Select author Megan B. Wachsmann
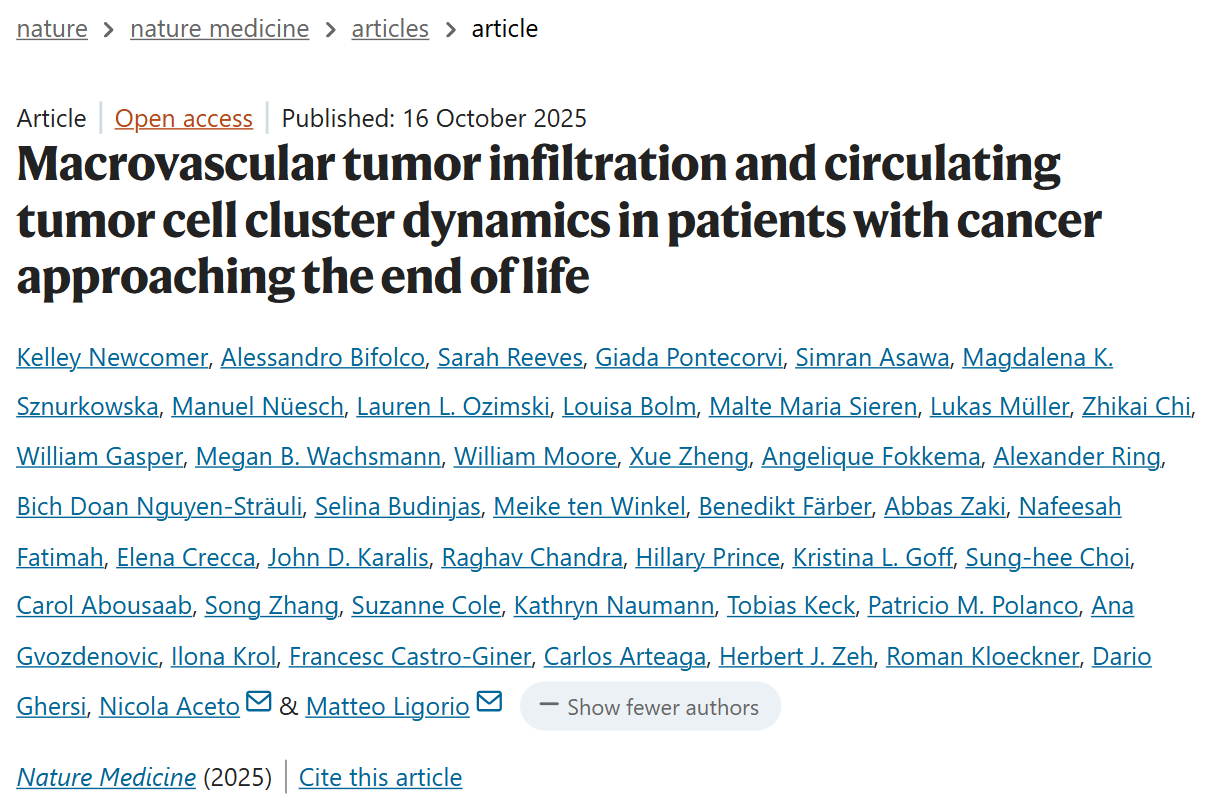This screenshot has height=803, width=1216. (318, 457)
